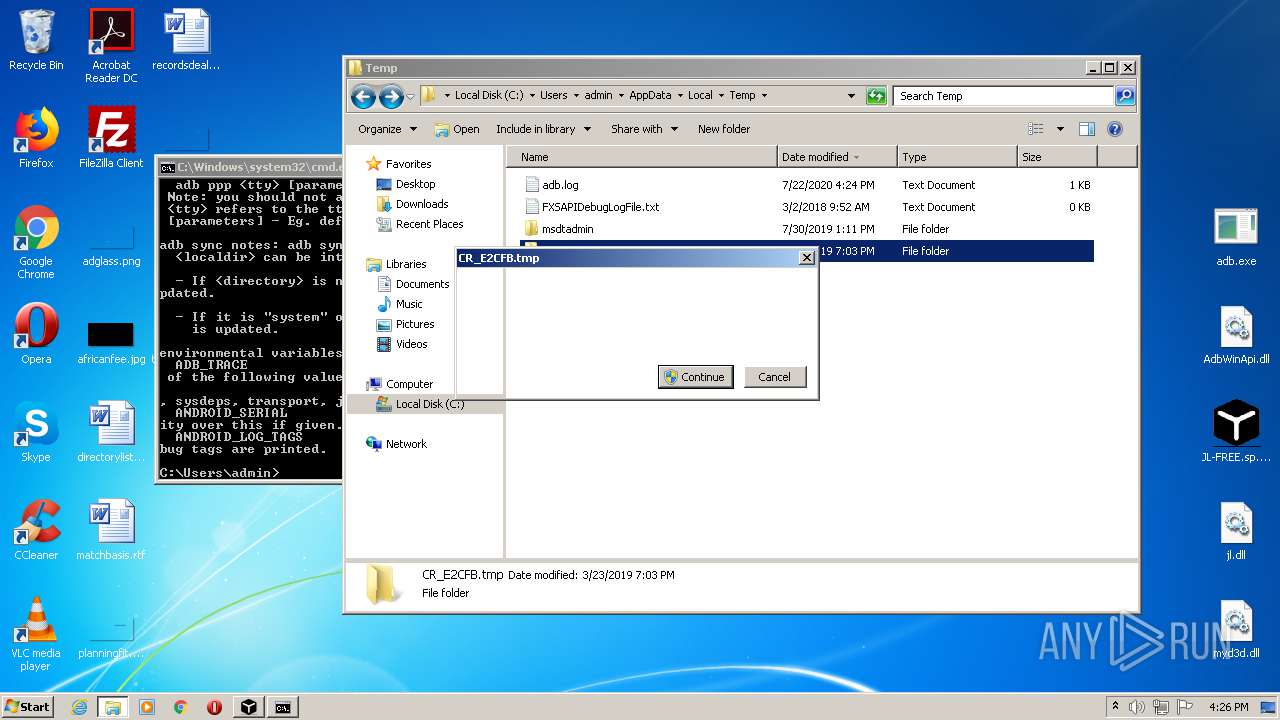1280x720 pixels.
Task: Launch Skype from desktop
Action: click(36, 432)
